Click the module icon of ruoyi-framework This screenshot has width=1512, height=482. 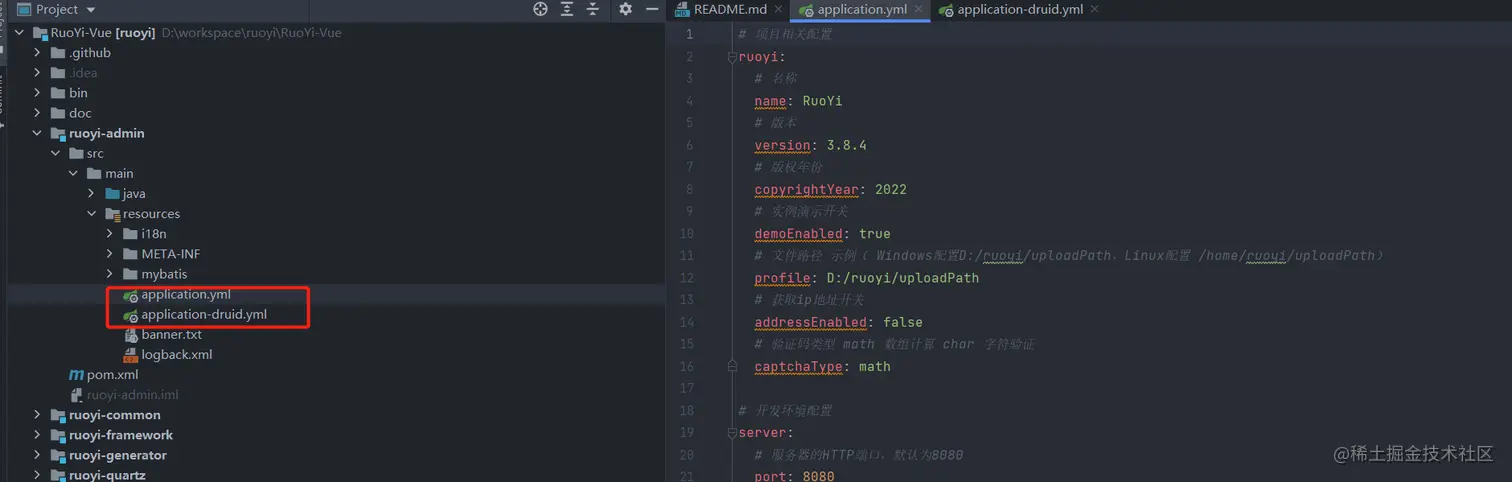[x=58, y=435]
